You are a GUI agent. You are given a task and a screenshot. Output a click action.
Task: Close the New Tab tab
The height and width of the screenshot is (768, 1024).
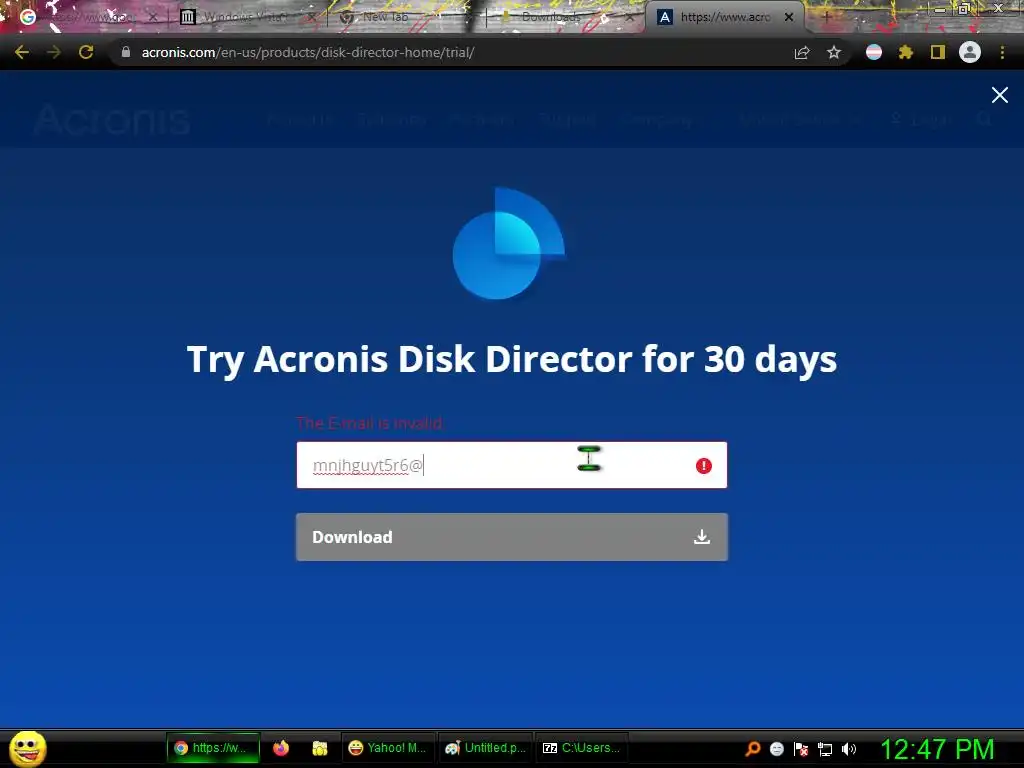[471, 17]
